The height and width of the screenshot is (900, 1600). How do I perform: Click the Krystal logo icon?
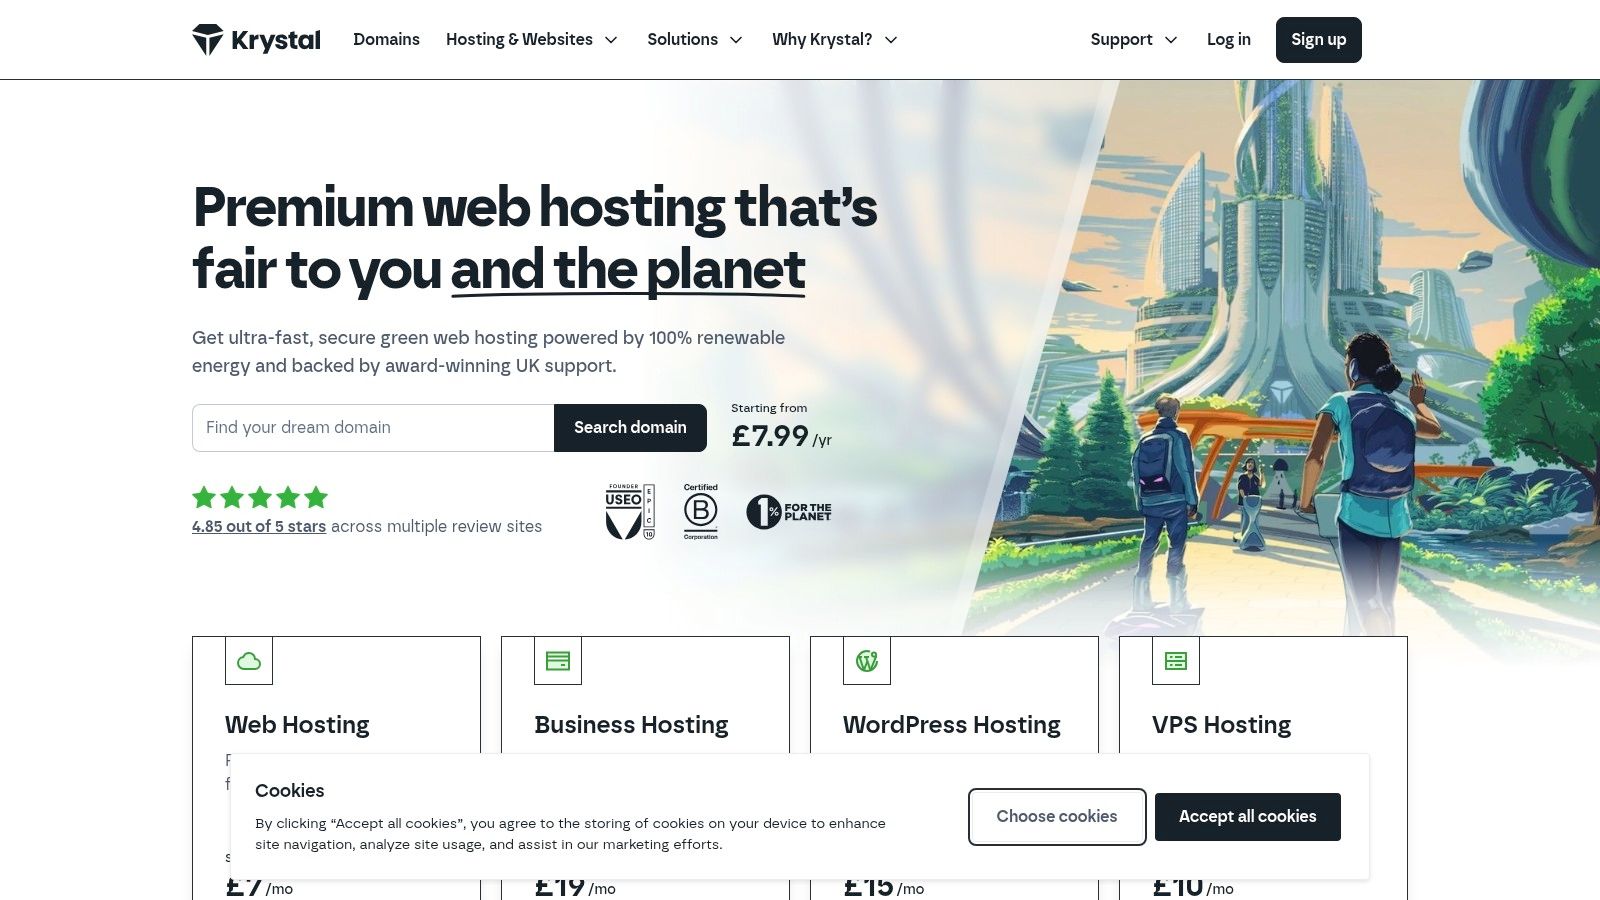[x=208, y=39]
